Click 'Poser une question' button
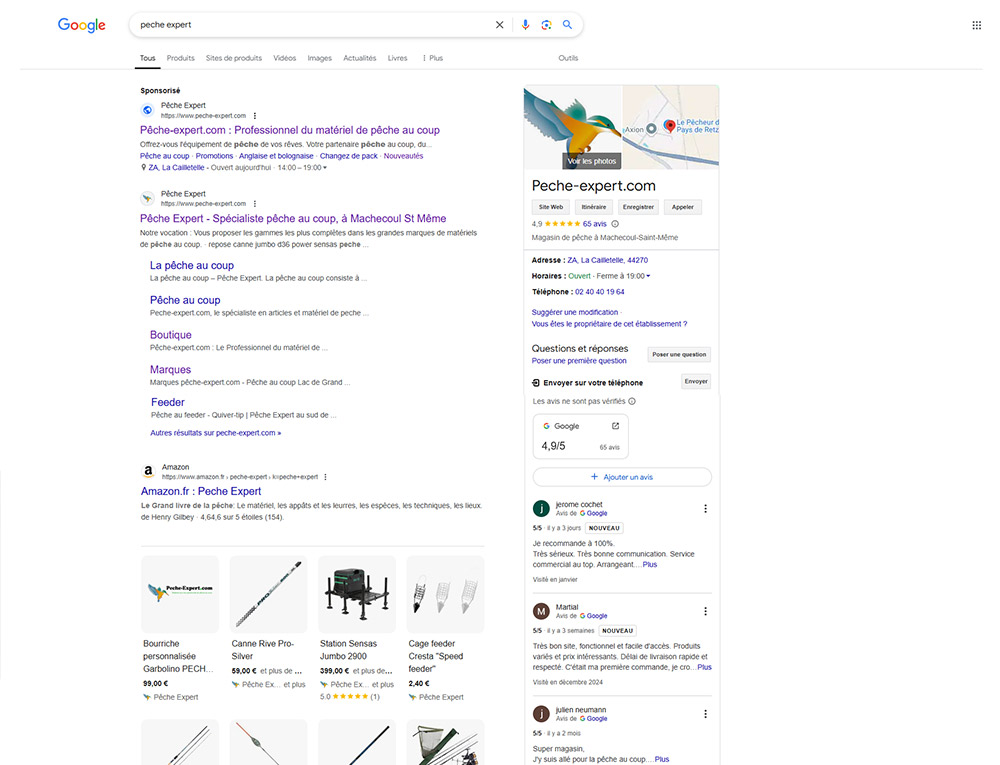The height and width of the screenshot is (765, 1000). (679, 354)
